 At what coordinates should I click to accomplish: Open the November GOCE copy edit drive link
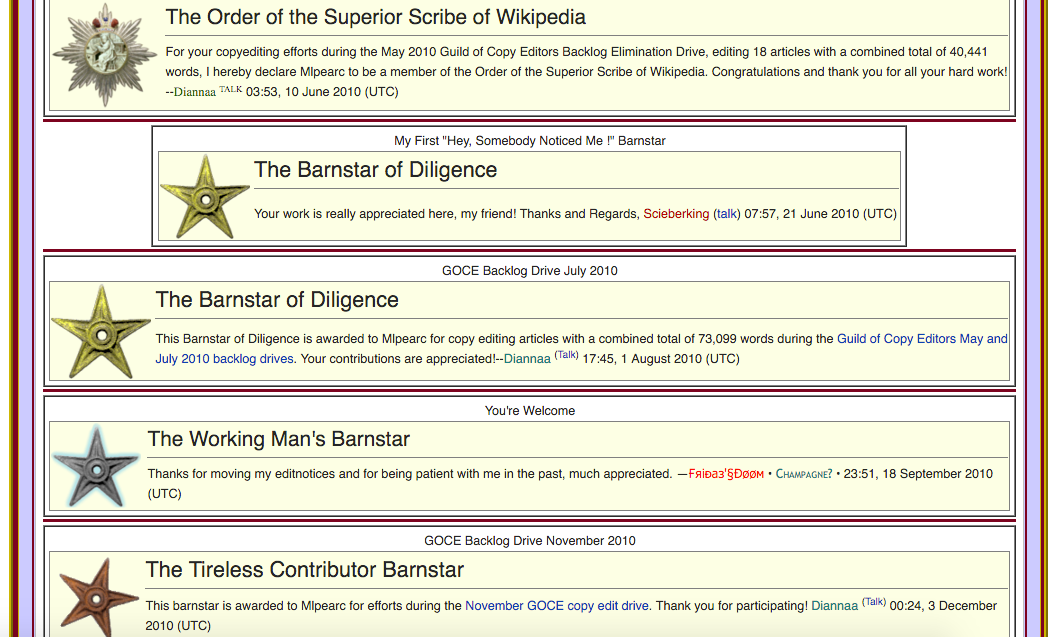(x=557, y=605)
